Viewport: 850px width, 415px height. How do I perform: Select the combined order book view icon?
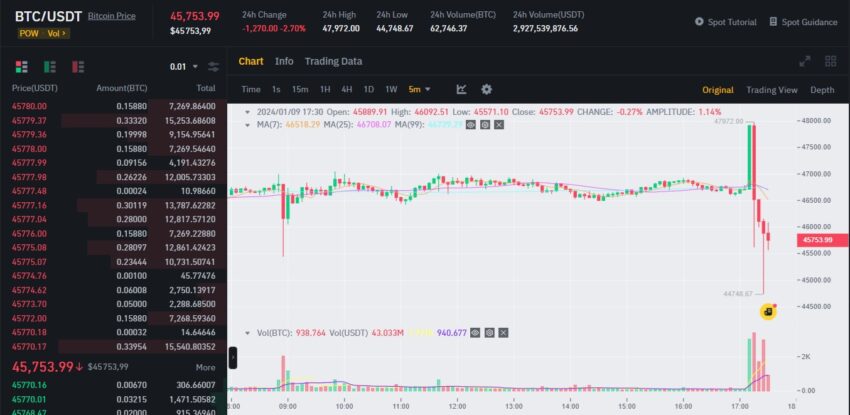click(21, 67)
